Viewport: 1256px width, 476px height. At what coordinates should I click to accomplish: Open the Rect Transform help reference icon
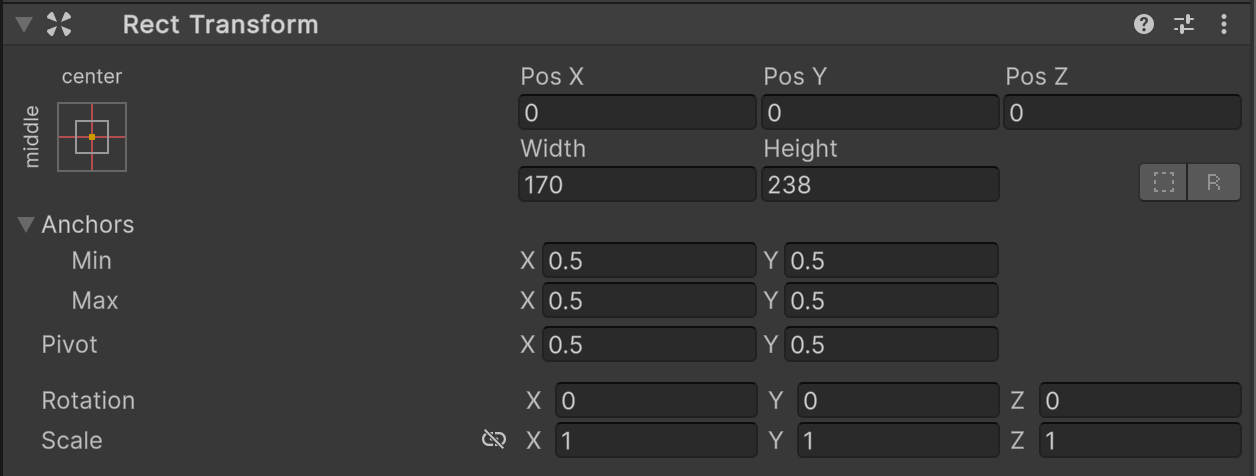click(x=1144, y=25)
